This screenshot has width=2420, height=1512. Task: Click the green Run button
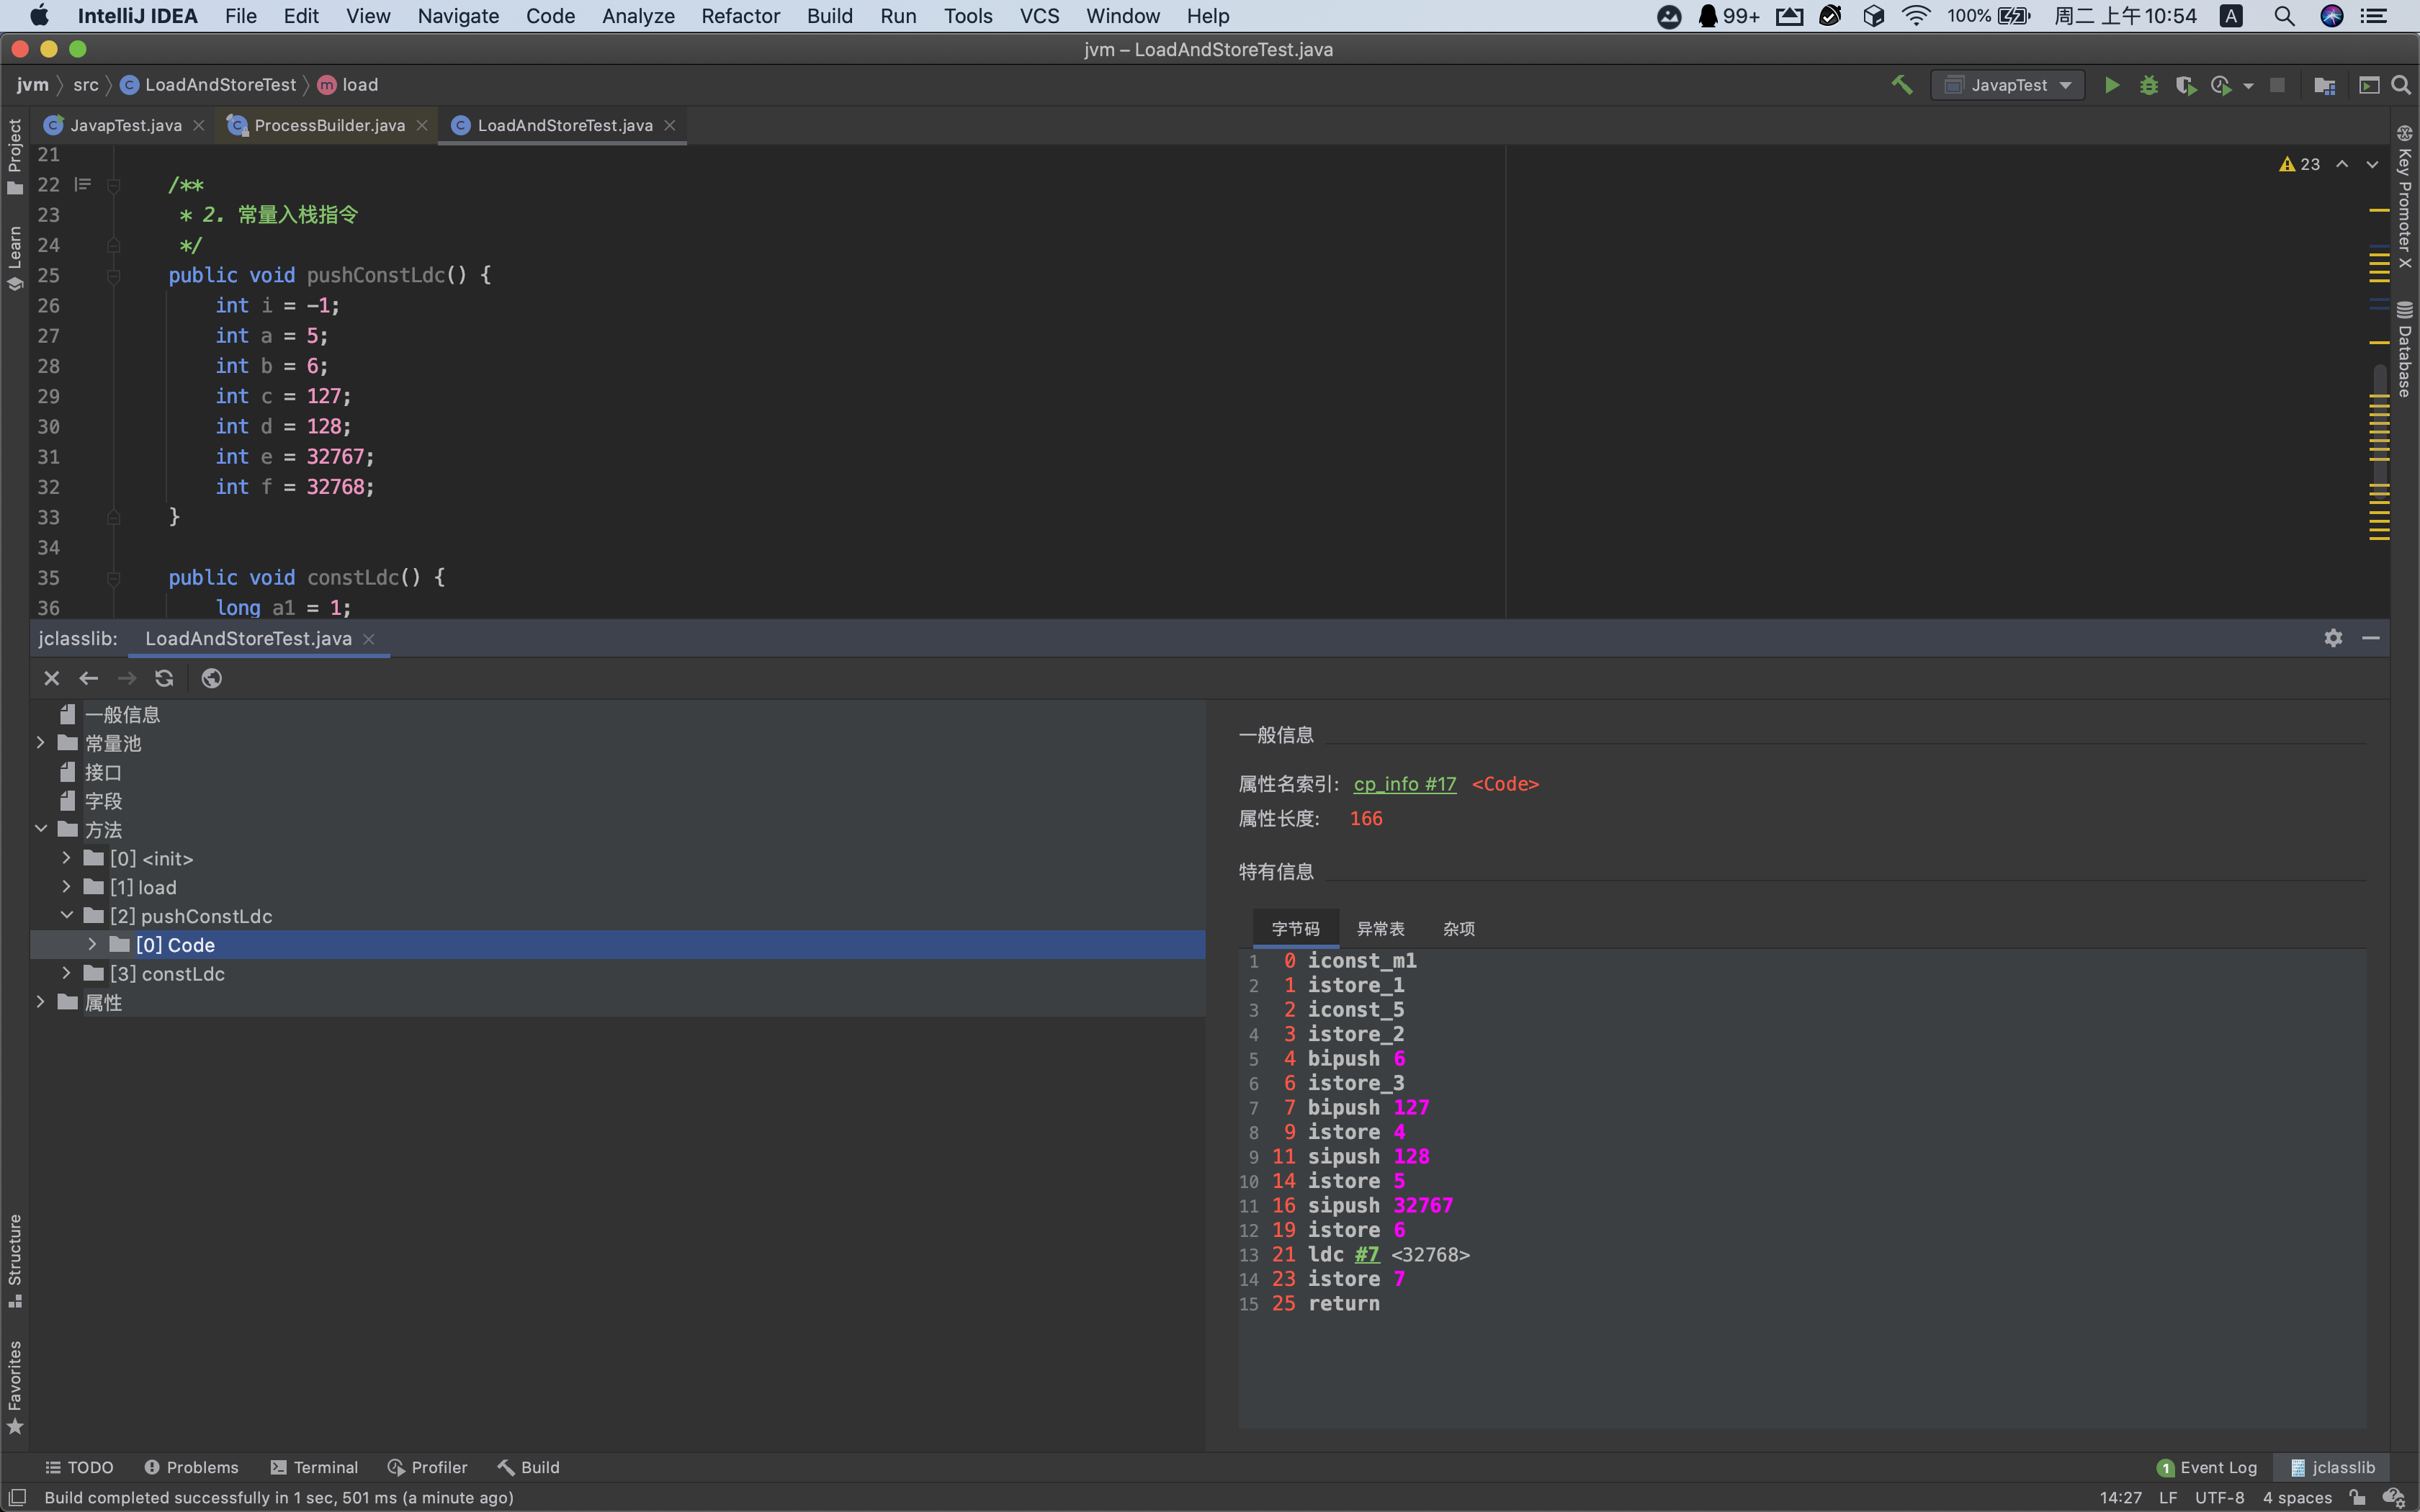coord(2111,86)
